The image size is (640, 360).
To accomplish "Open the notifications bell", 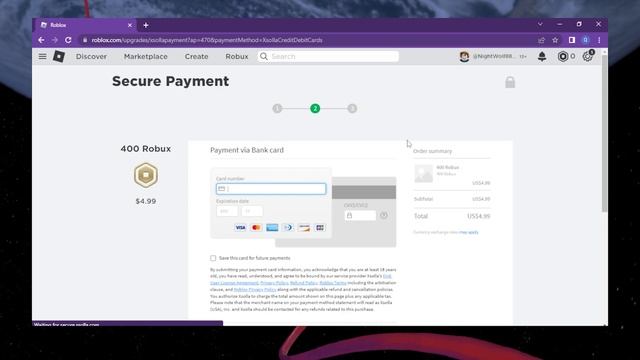I will [x=542, y=56].
